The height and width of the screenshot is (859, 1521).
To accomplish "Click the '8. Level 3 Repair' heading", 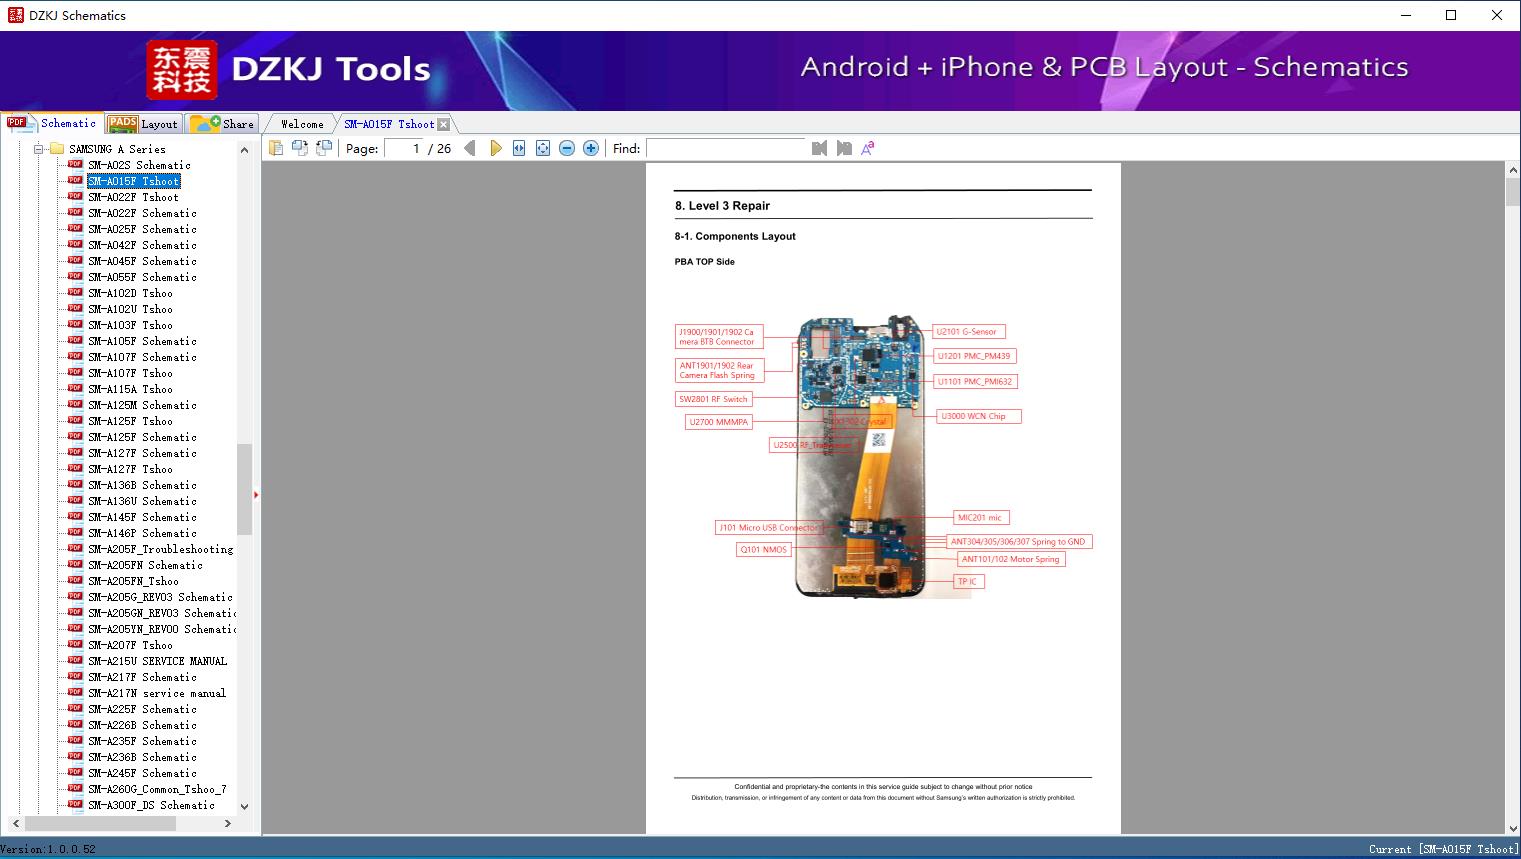I will click(722, 206).
